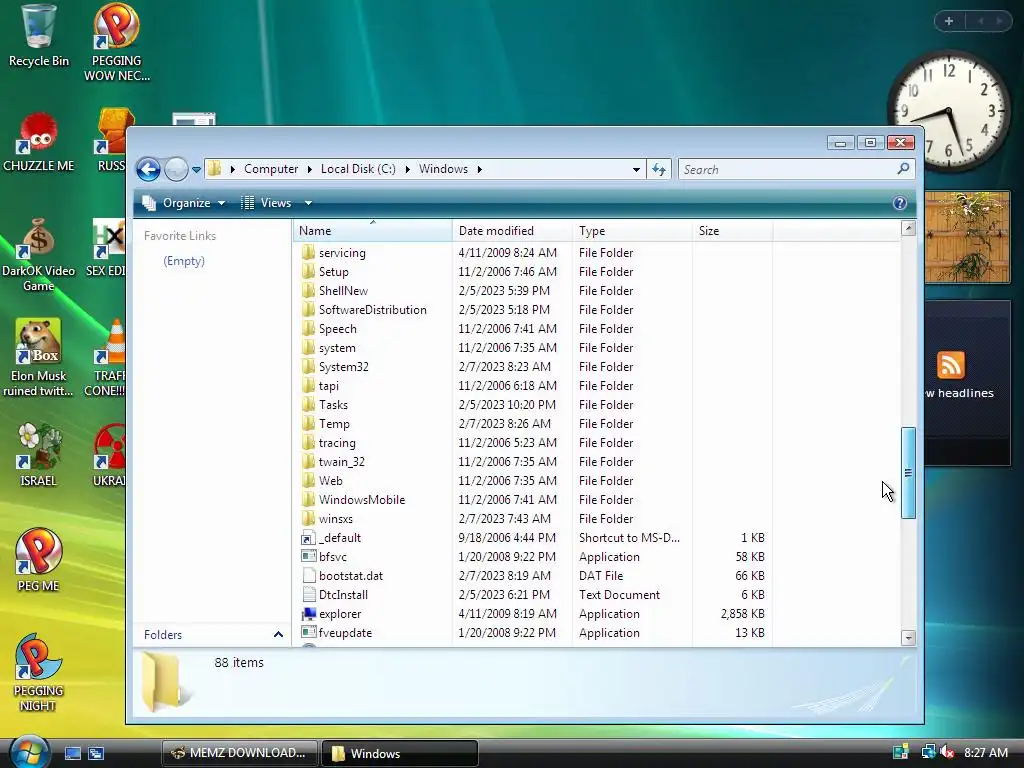Image resolution: width=1024 pixels, height=768 pixels.
Task: Click the Start orb on taskbar
Action: click(29, 752)
